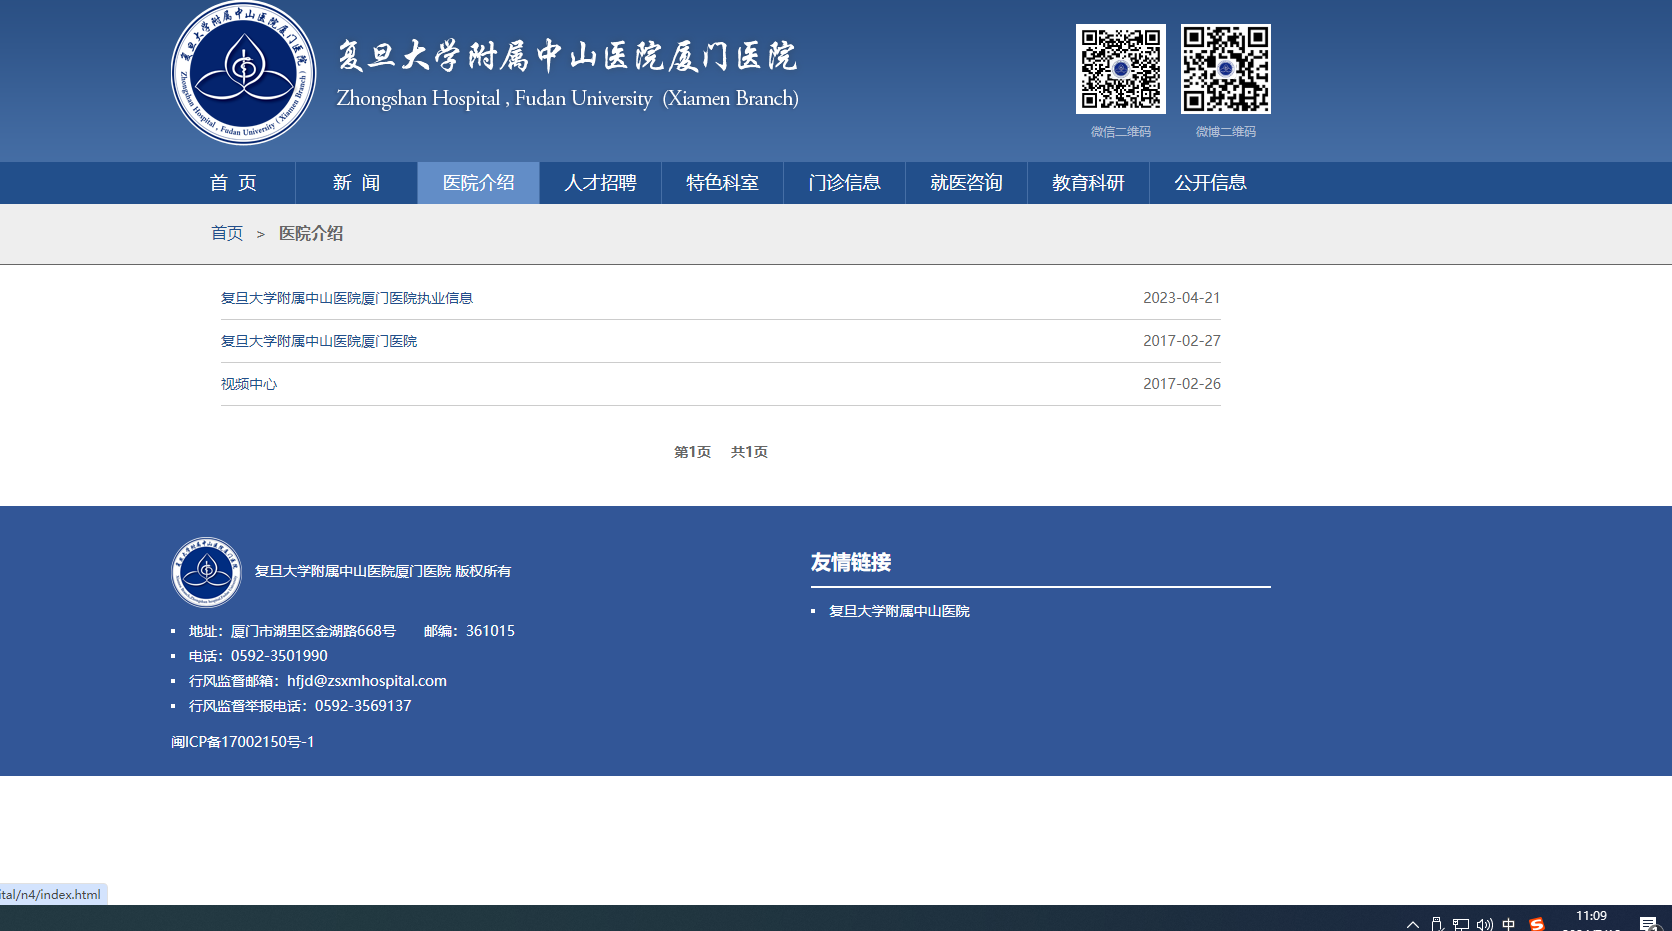Click the 友情链接 heading
The width and height of the screenshot is (1672, 931).
coord(851,562)
